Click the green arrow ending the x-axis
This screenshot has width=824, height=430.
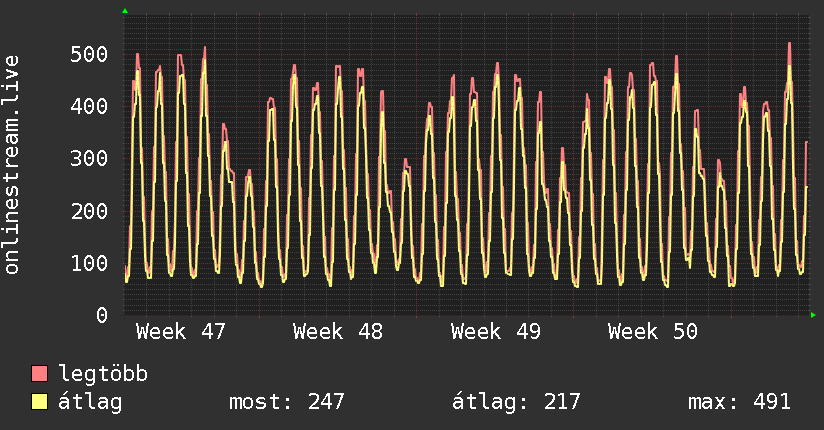click(813, 315)
